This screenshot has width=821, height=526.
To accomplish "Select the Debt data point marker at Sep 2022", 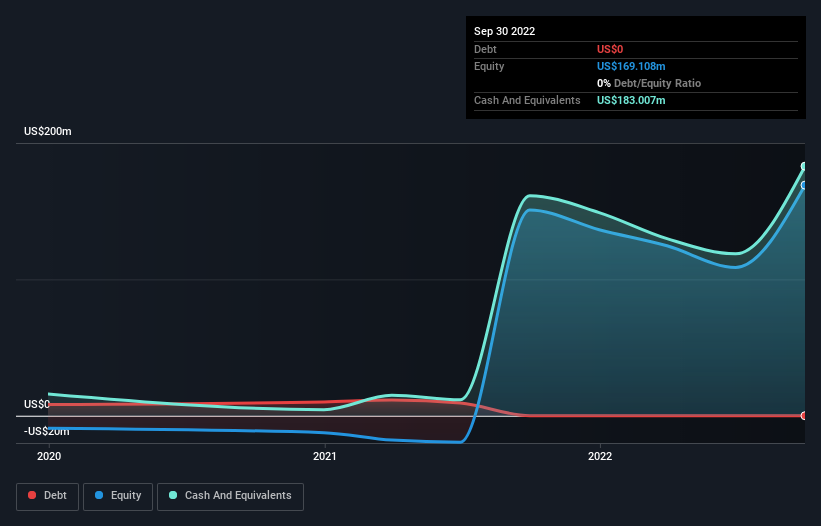I will 804,416.
